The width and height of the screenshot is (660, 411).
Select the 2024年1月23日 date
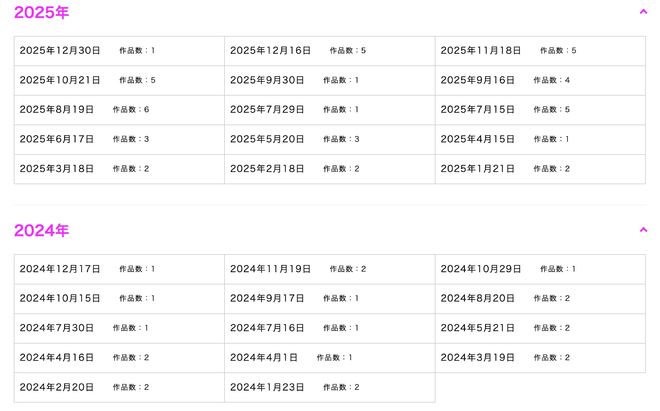click(x=330, y=387)
